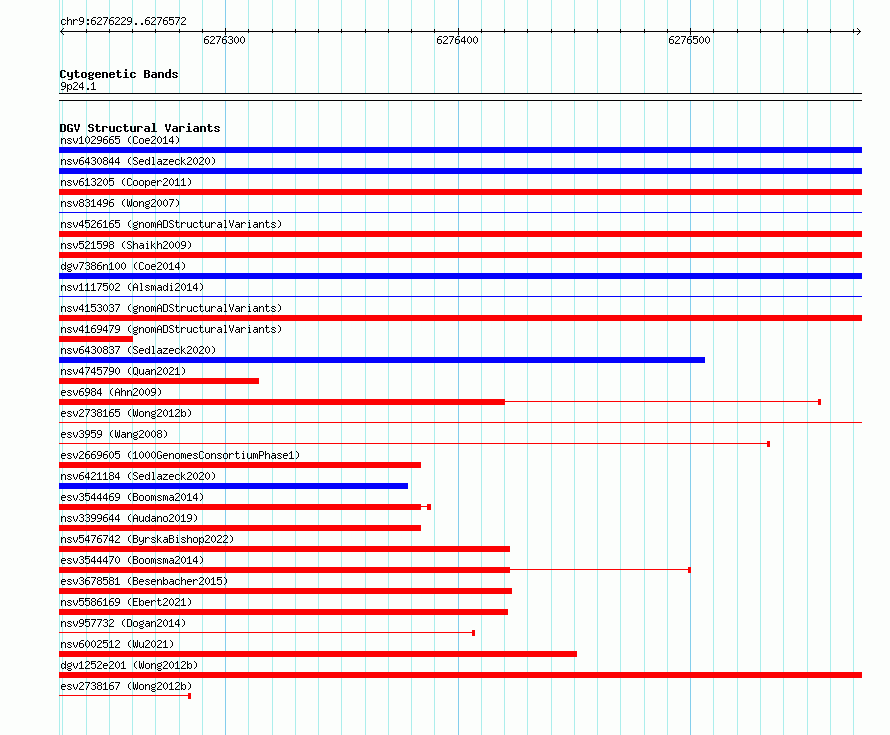This screenshot has height=735, width=890.
Task: Select the red bar under nsv613205
Action: 460,192
